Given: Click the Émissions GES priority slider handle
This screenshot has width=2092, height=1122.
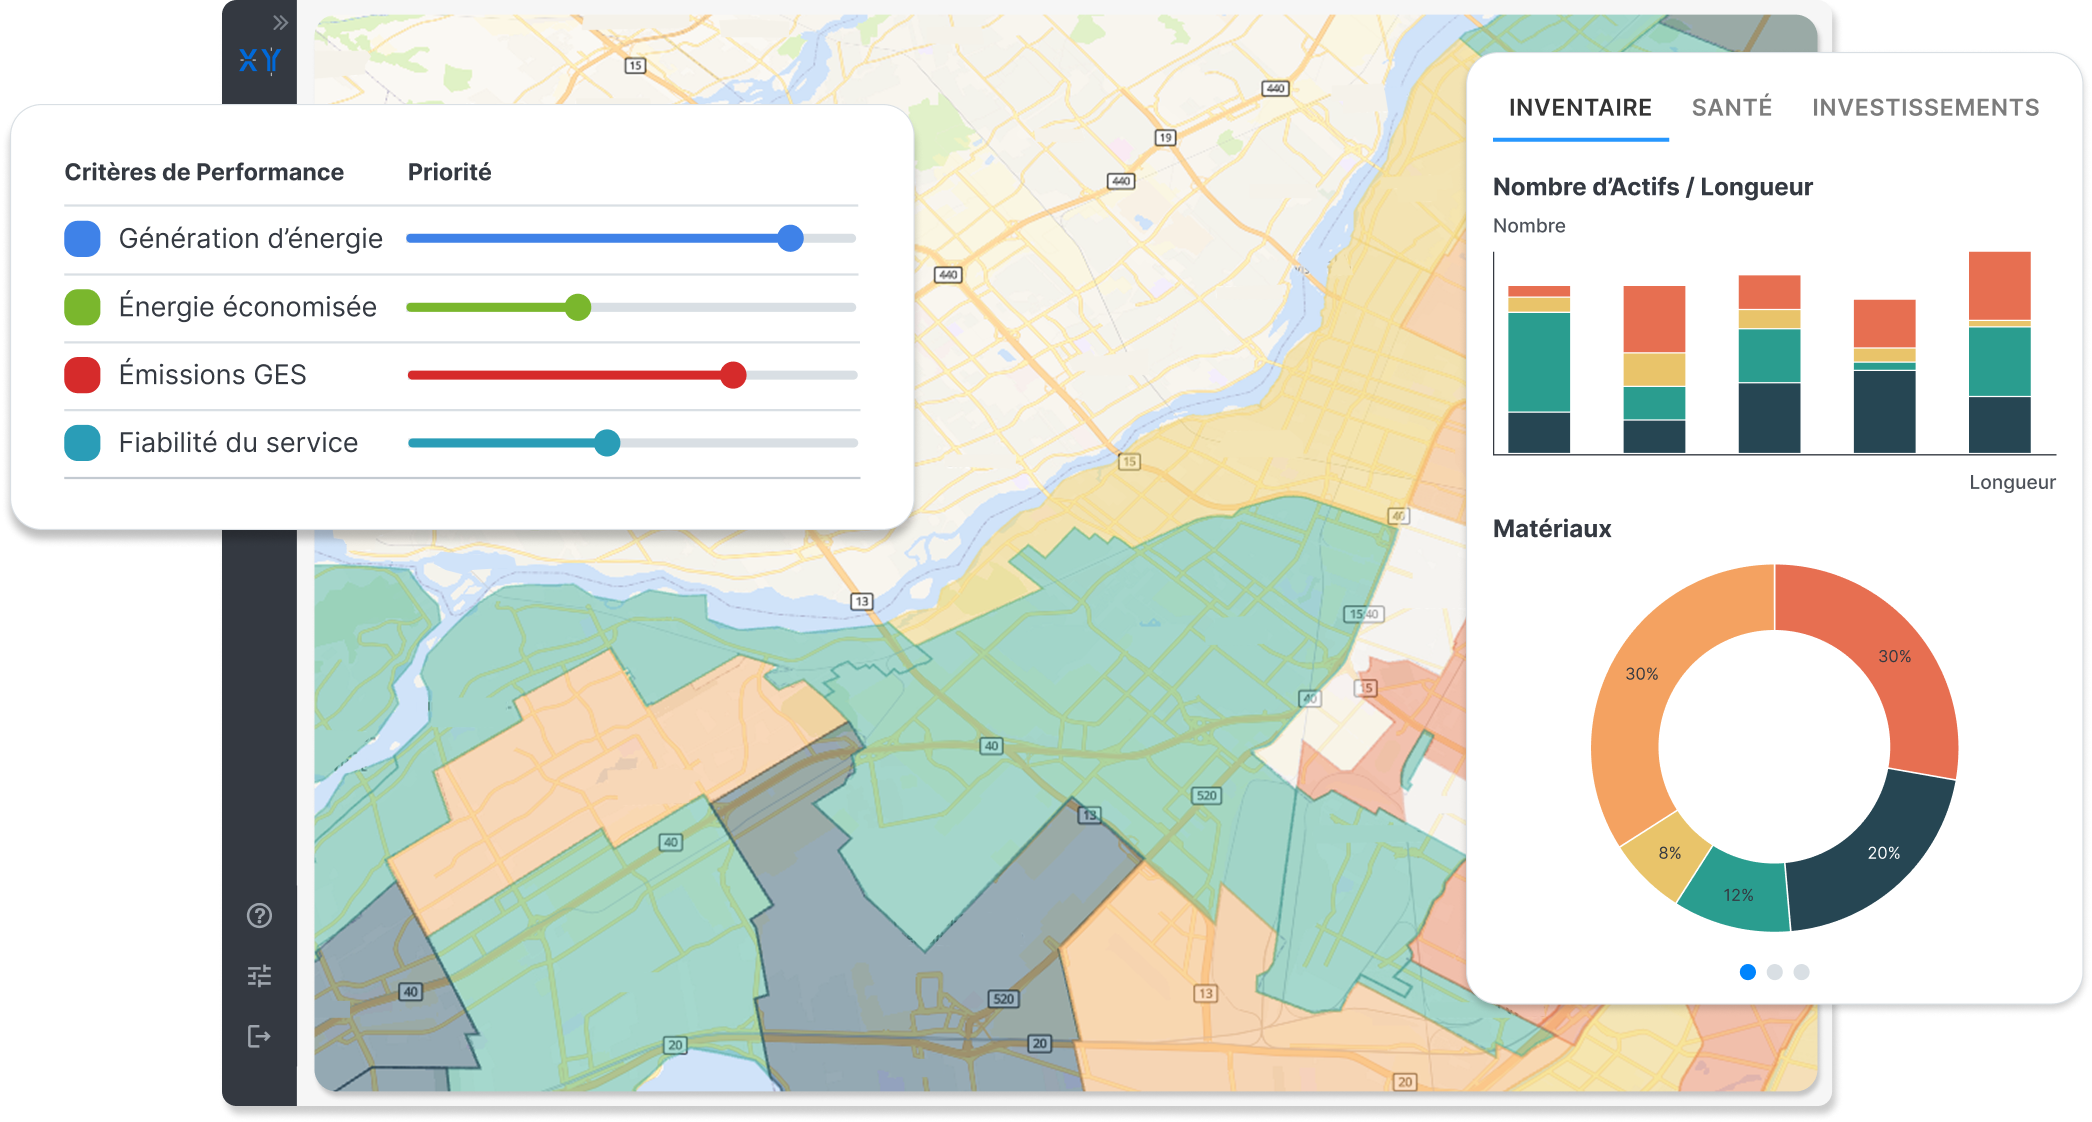Looking at the screenshot, I should tap(733, 375).
